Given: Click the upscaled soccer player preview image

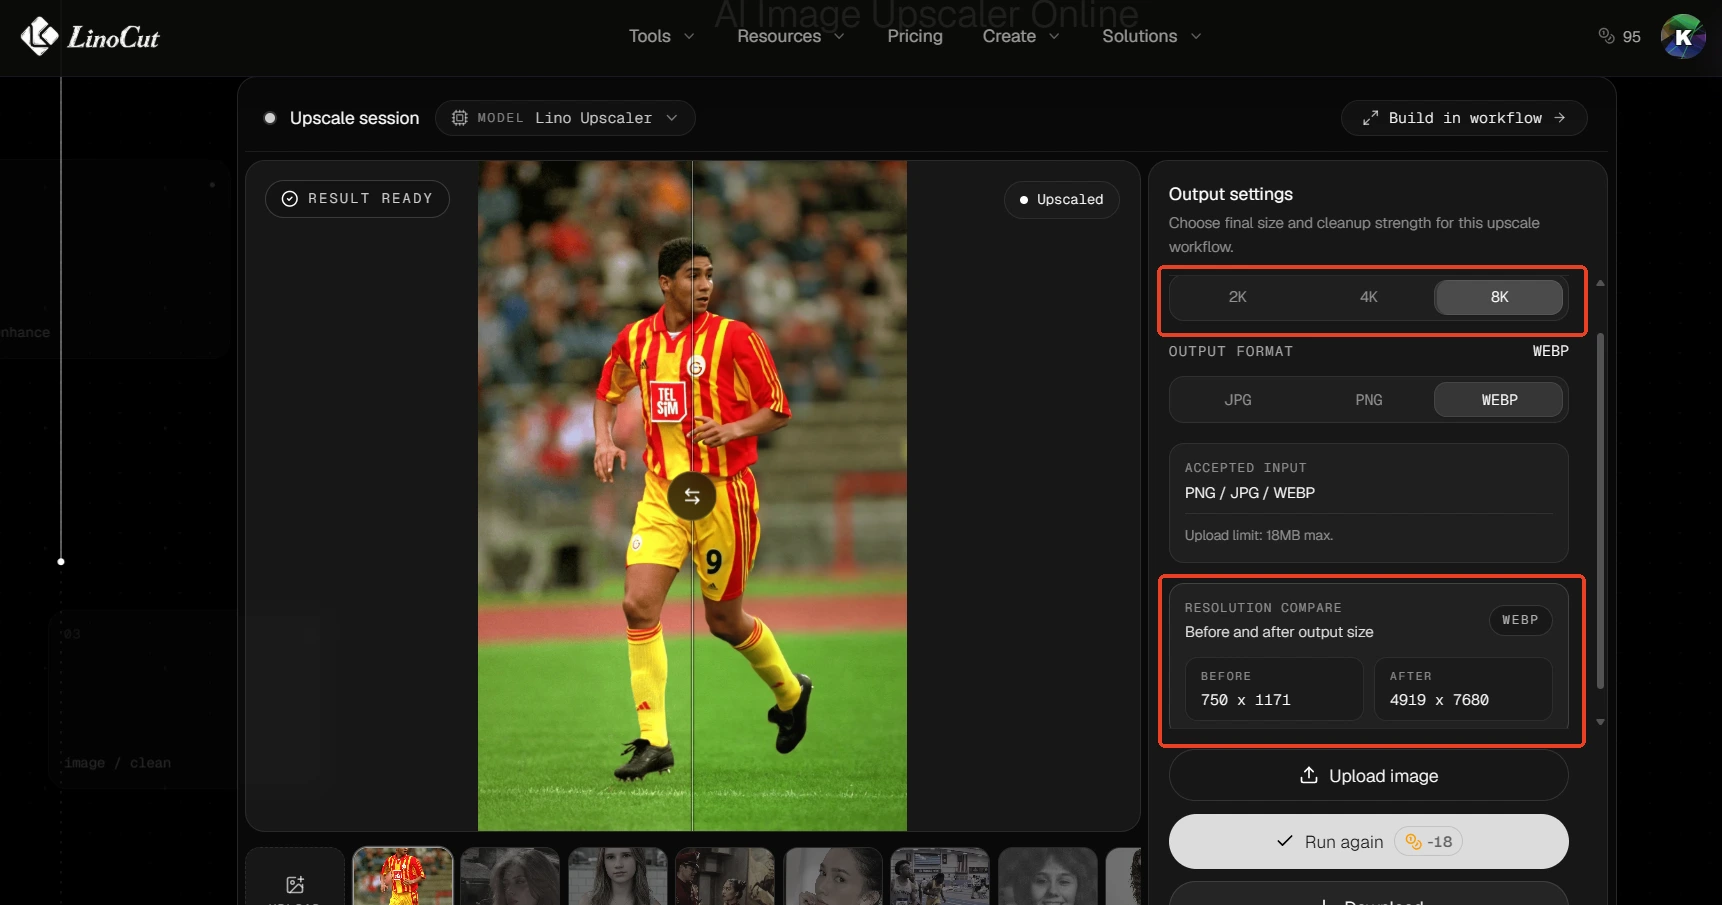Looking at the screenshot, I should pyautogui.click(x=692, y=496).
